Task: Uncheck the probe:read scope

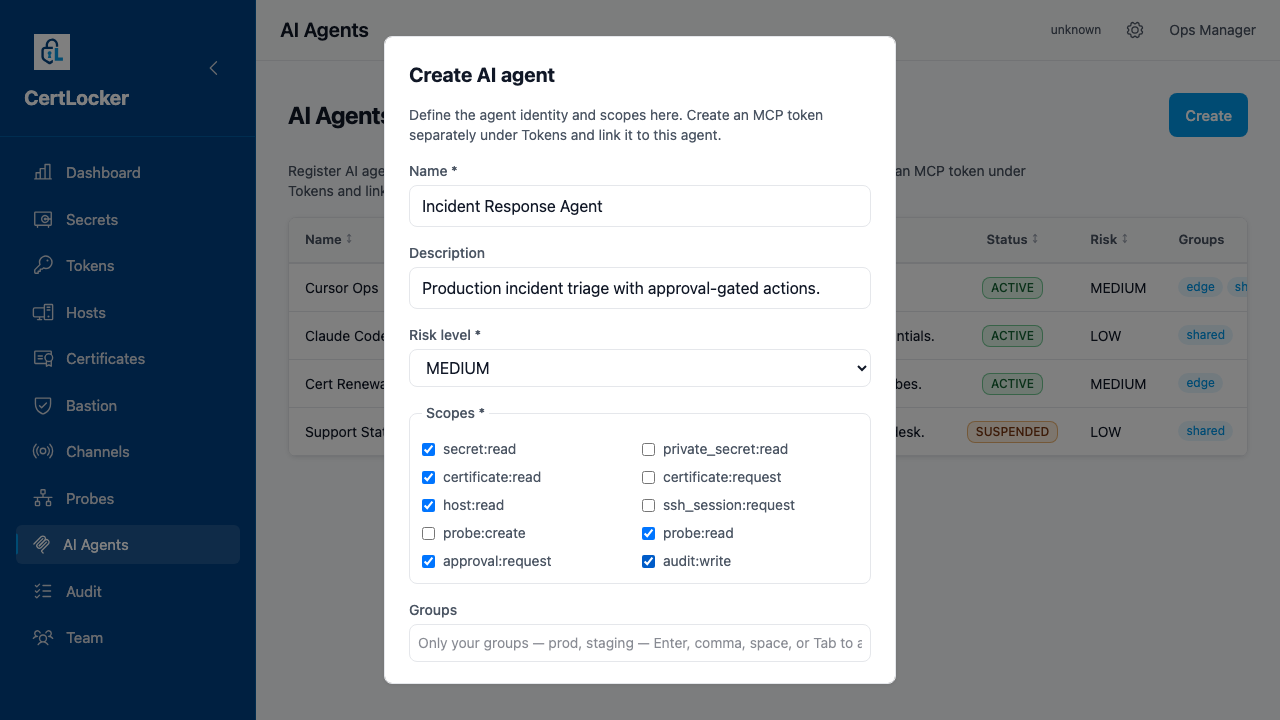Action: pos(648,533)
